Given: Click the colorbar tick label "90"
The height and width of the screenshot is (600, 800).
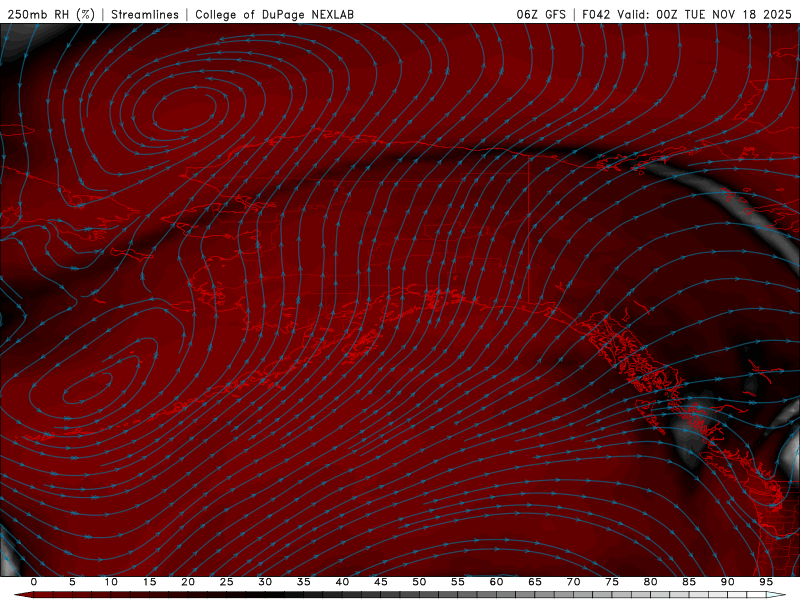Looking at the screenshot, I should [x=727, y=582].
